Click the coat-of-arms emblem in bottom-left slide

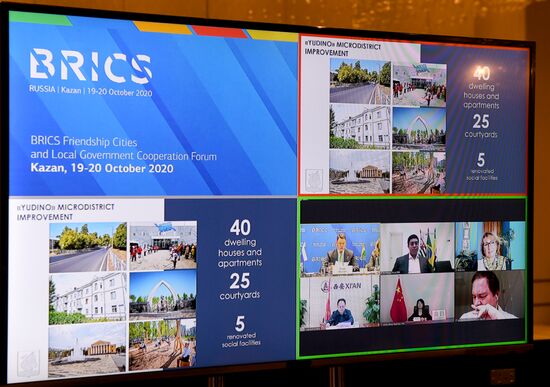28,363
